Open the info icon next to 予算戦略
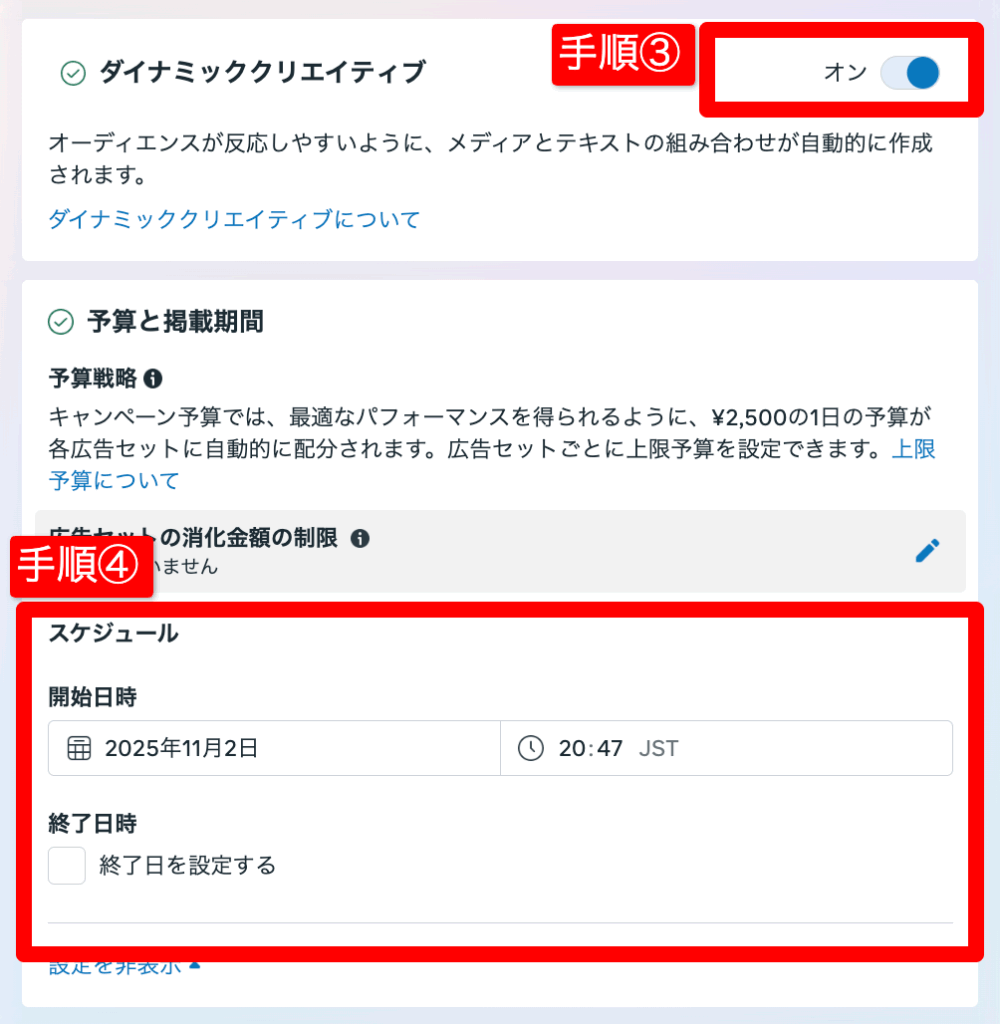1000x1024 pixels. tap(153, 379)
